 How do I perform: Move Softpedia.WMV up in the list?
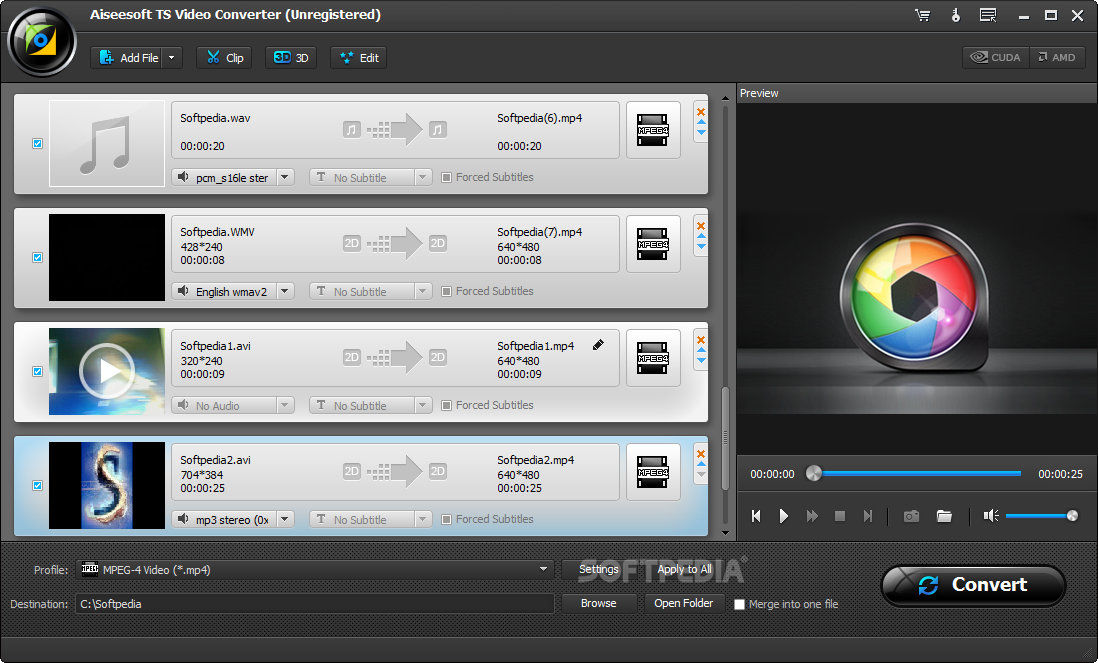click(x=701, y=236)
